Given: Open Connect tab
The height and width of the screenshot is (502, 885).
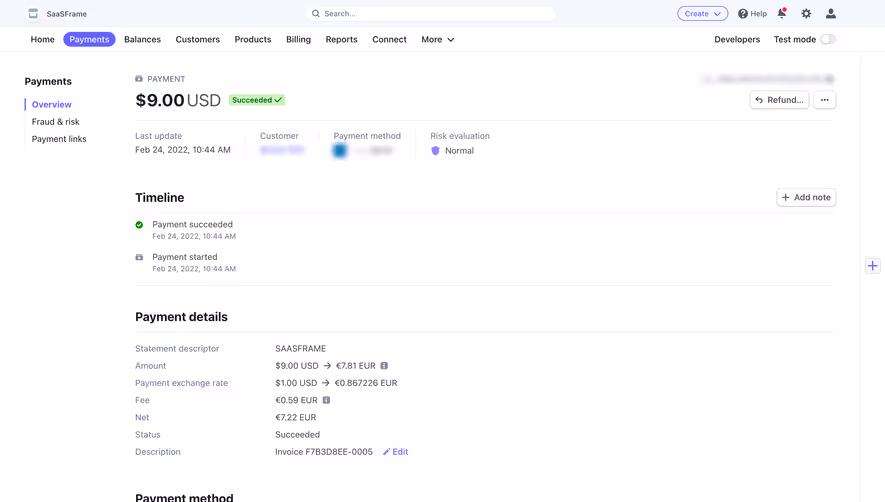Looking at the screenshot, I should (389, 40).
